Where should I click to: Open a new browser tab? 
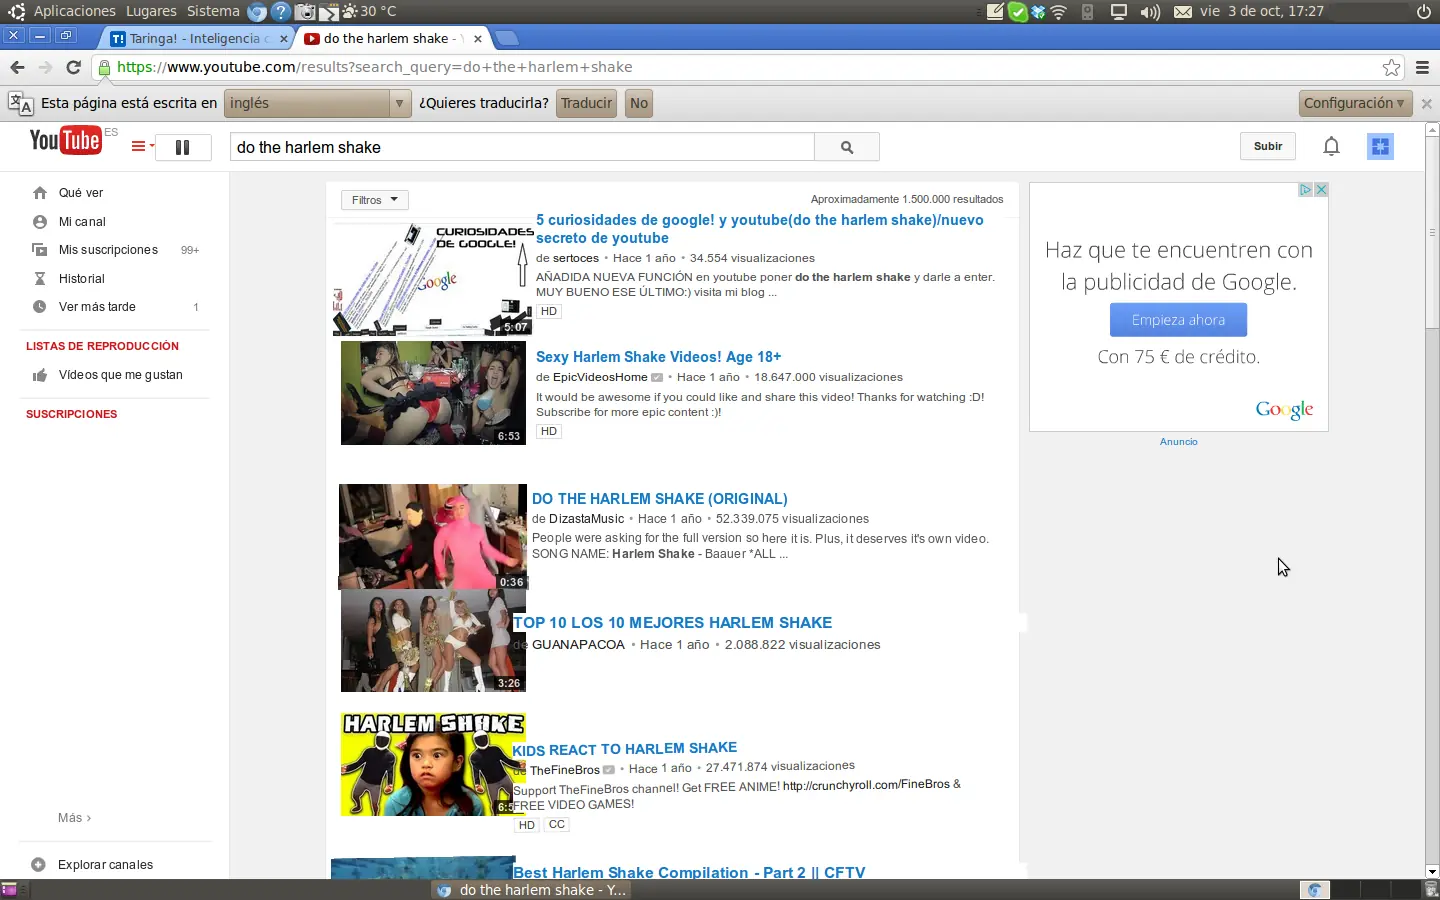coord(507,38)
